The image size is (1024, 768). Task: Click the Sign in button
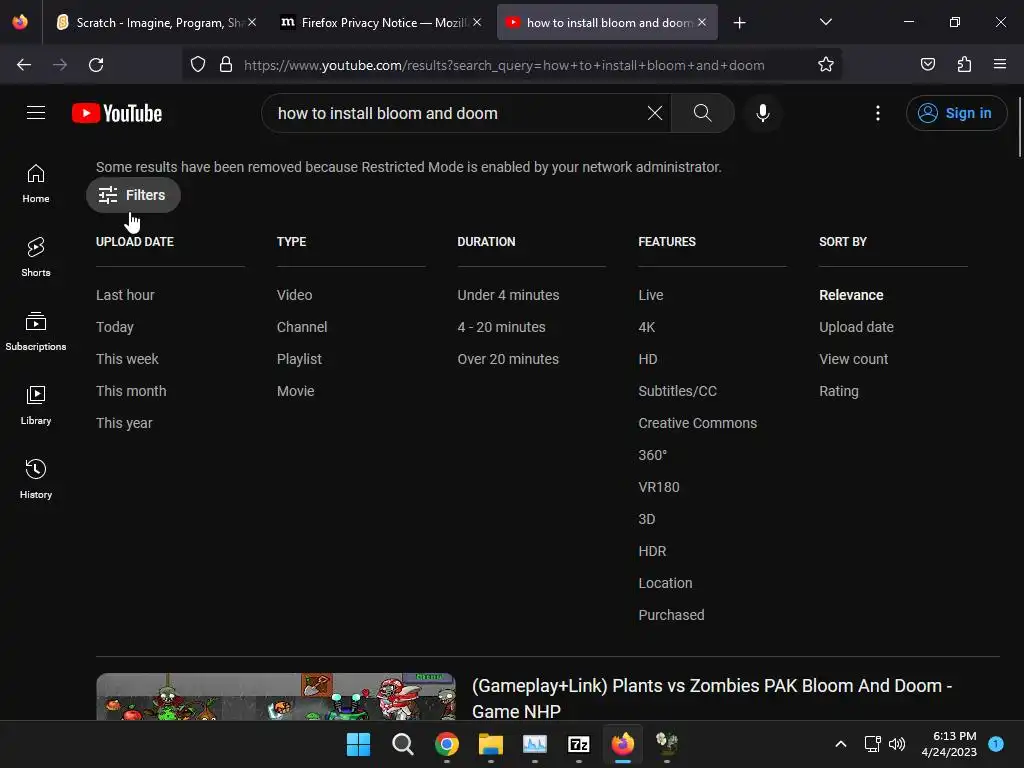[x=956, y=113]
